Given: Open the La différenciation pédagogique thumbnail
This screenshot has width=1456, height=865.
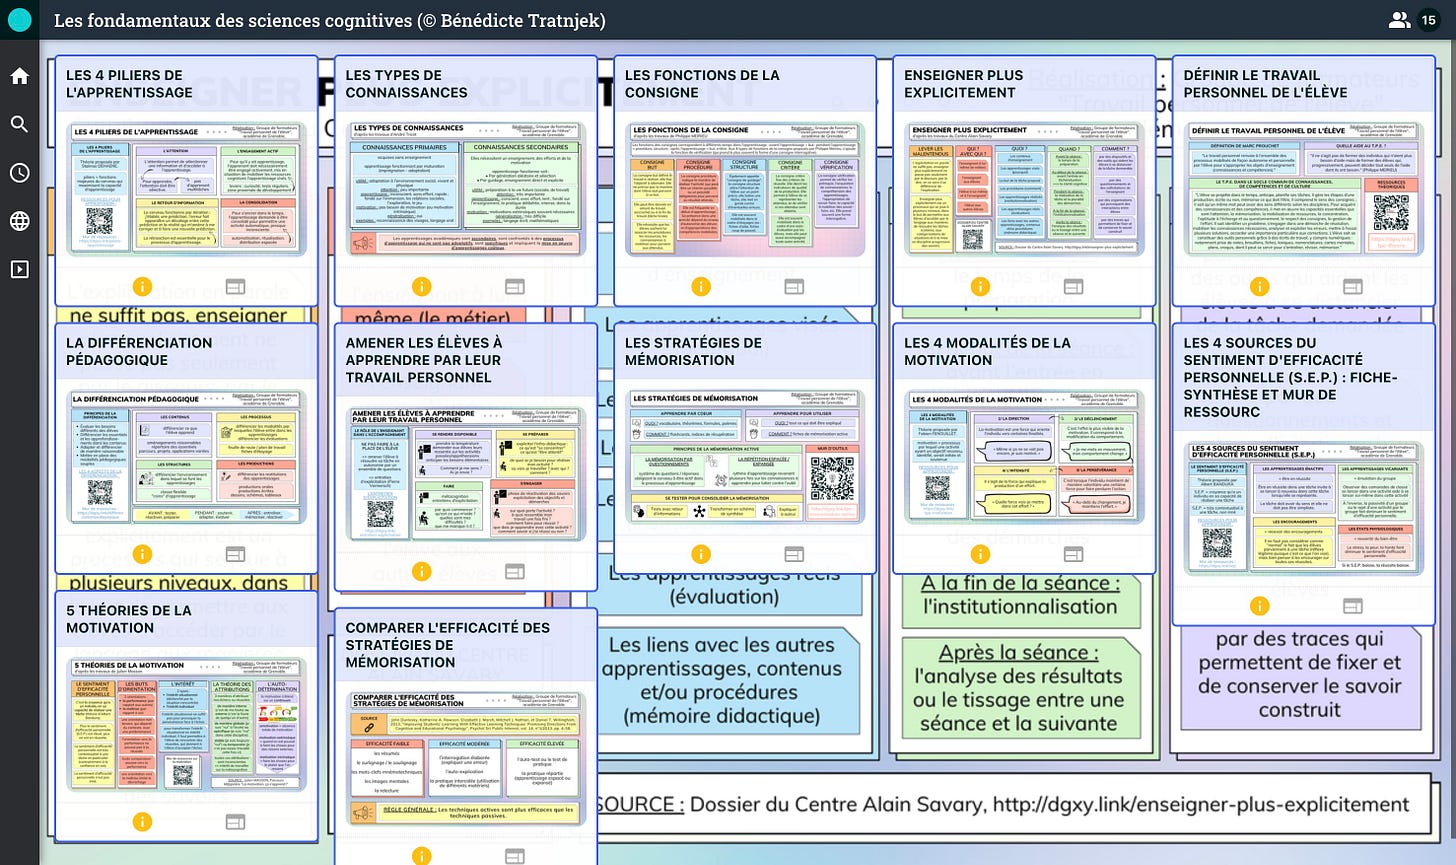Looking at the screenshot, I should tap(187, 458).
